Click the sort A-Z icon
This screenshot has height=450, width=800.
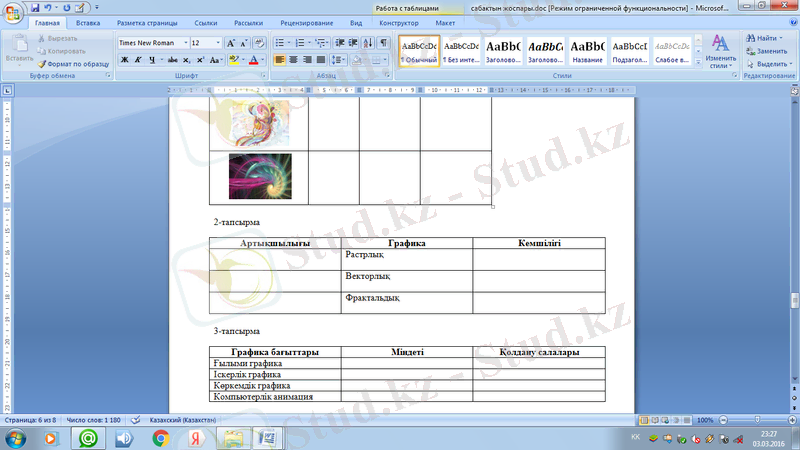pyautogui.click(x=368, y=43)
